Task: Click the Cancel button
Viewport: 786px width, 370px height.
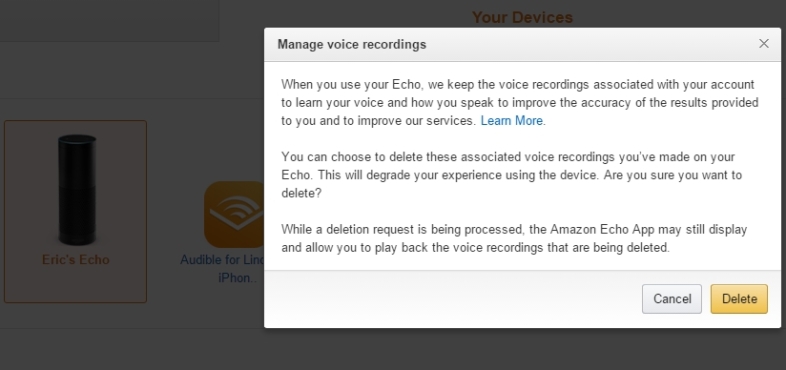Action: click(672, 299)
